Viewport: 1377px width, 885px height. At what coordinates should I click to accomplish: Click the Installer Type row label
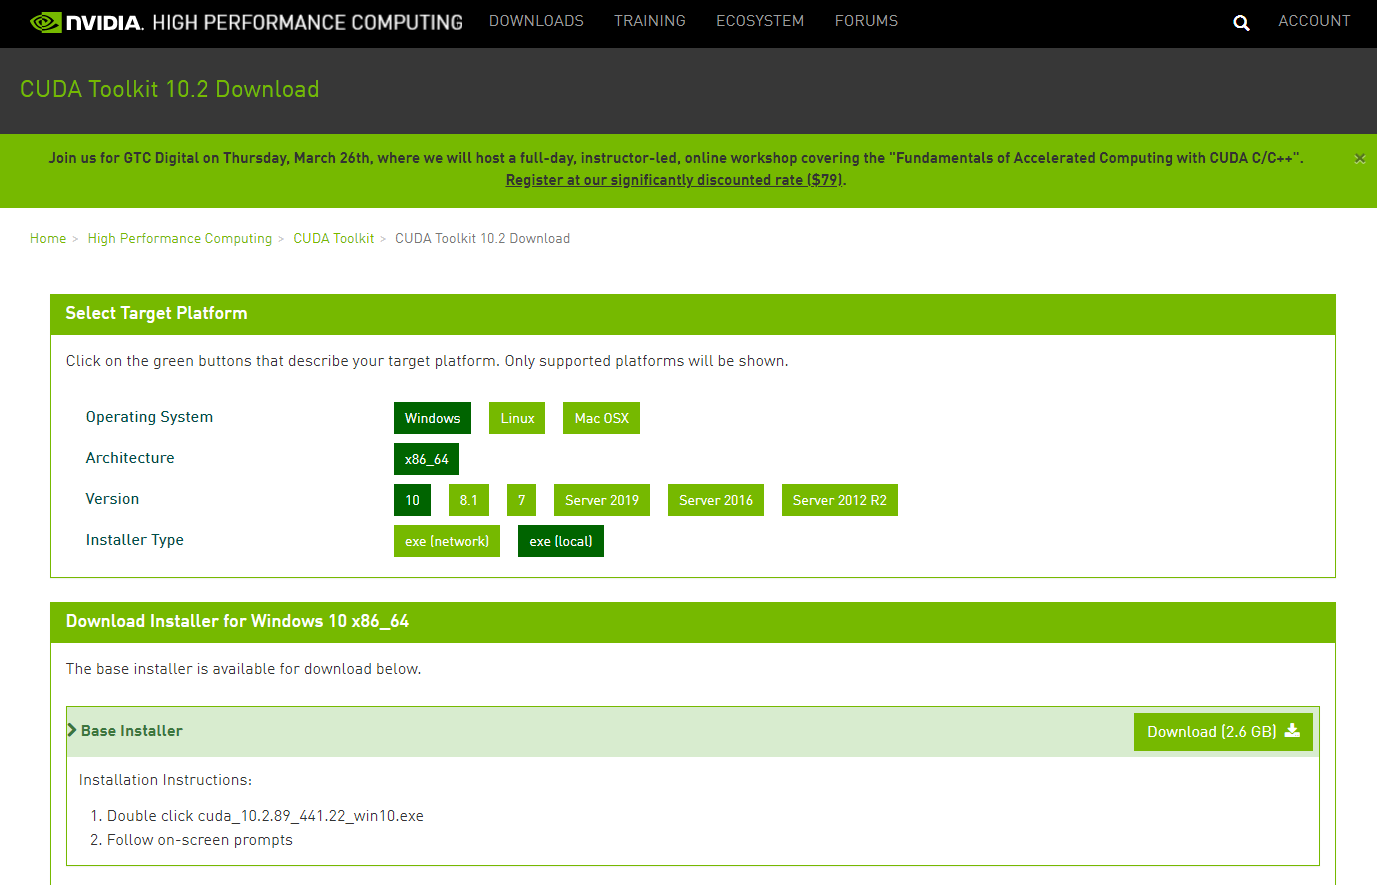click(135, 540)
